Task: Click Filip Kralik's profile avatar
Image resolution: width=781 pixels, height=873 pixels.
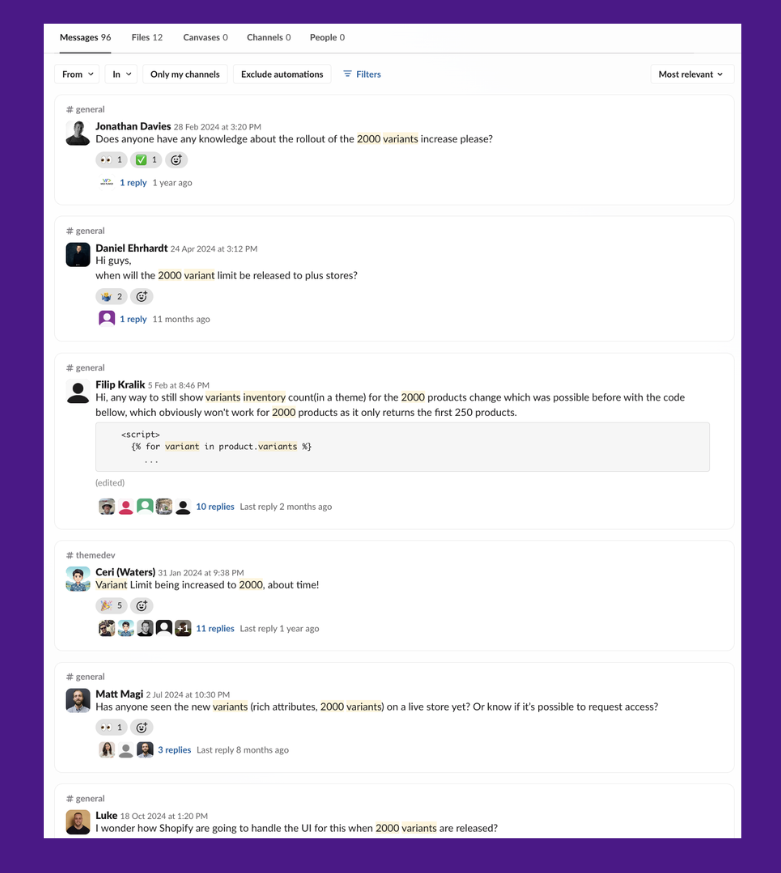Action: tap(78, 391)
